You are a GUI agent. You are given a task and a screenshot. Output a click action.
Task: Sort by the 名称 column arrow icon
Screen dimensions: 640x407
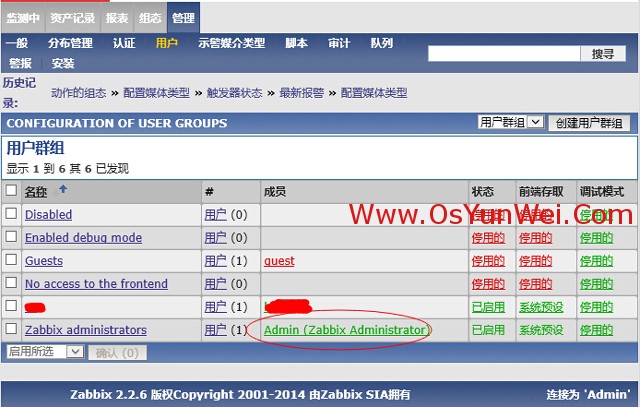click(x=63, y=189)
